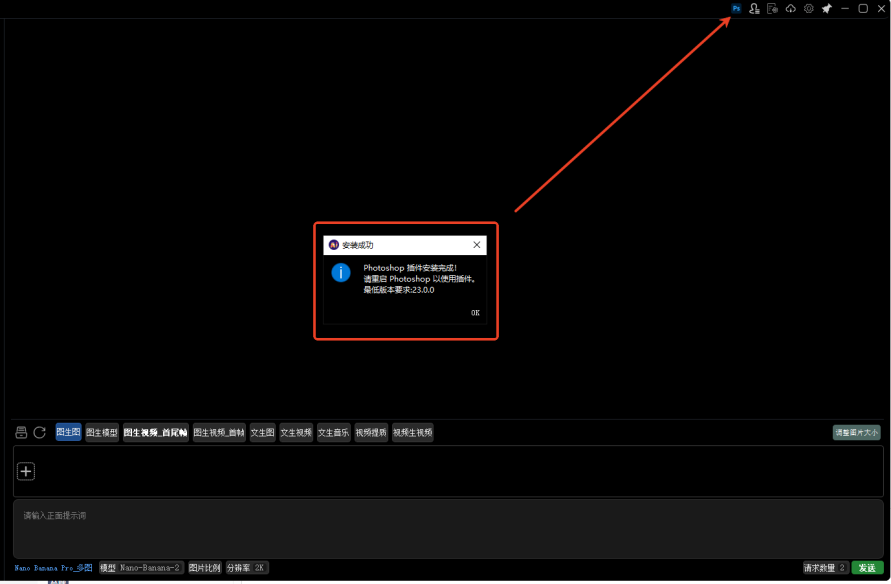This screenshot has width=891, height=584.
Task: Switch to the 文生音乐 tab
Action: tap(334, 432)
